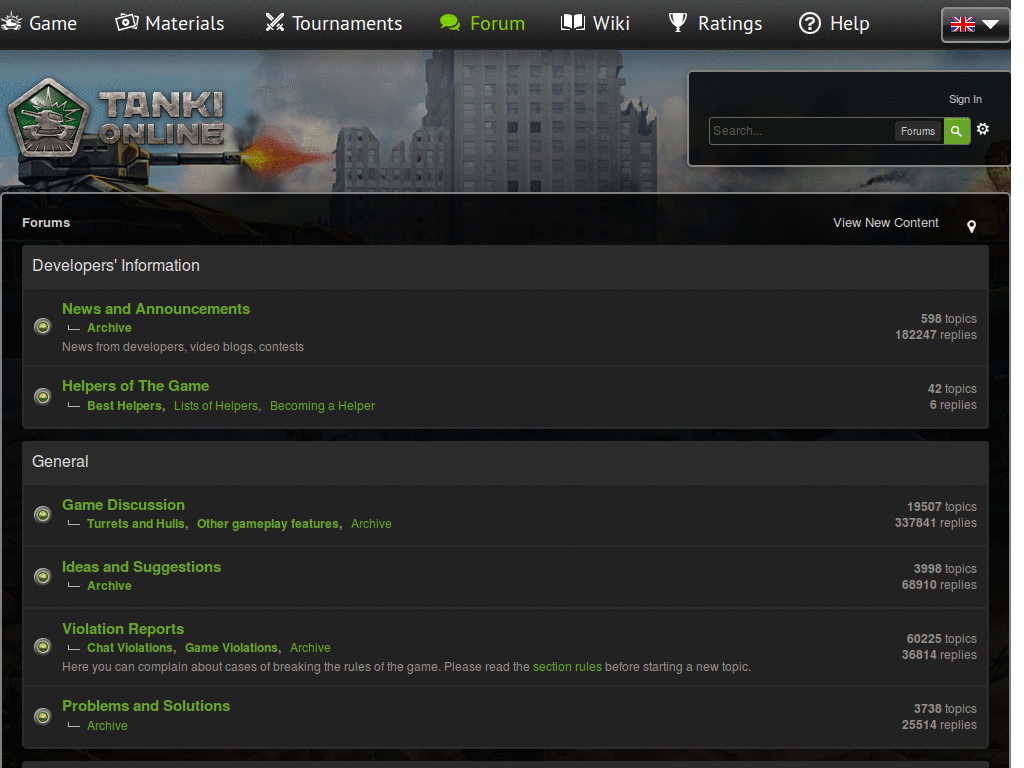Screen dimensions: 1024x768
Task: Open the Helpers of The Game forum
Action: [135, 386]
